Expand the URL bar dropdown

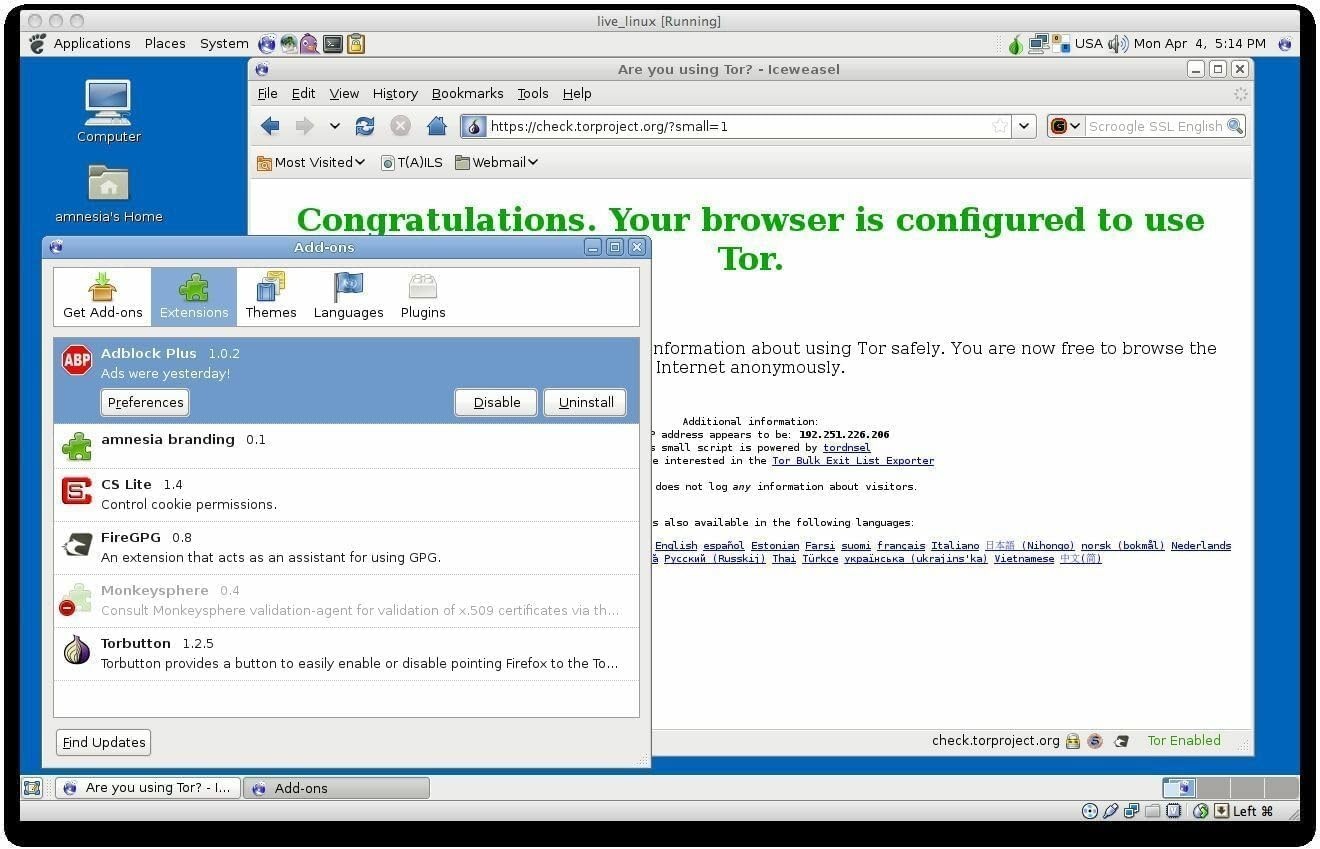click(1023, 126)
